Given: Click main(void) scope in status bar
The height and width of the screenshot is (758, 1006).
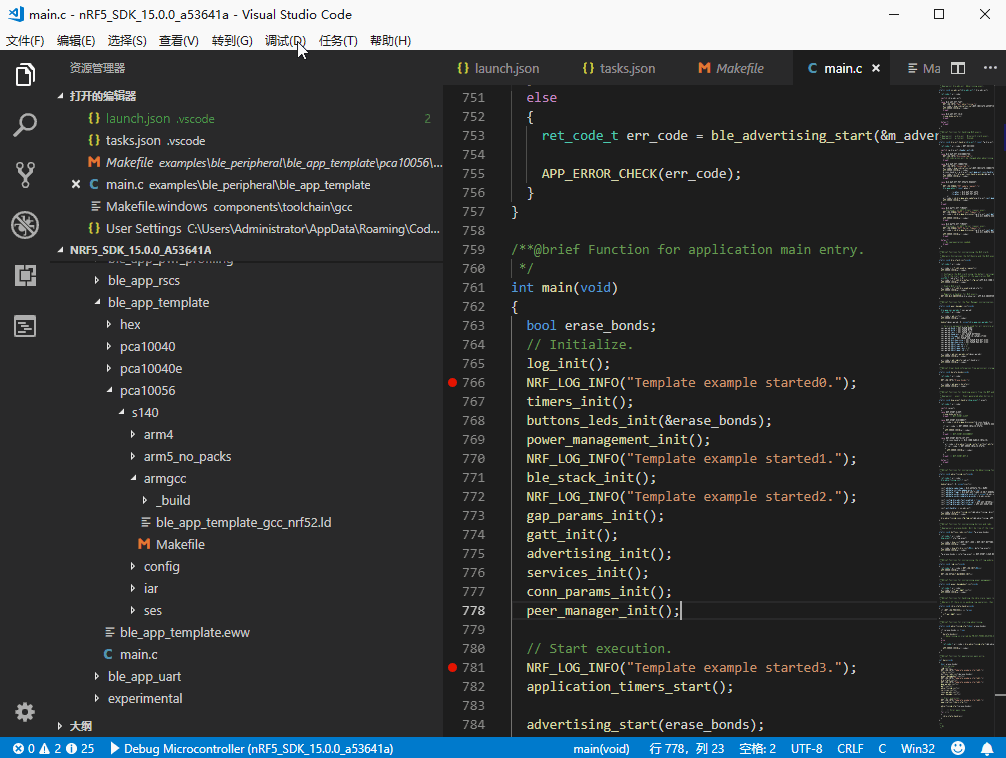Looking at the screenshot, I should [x=601, y=748].
